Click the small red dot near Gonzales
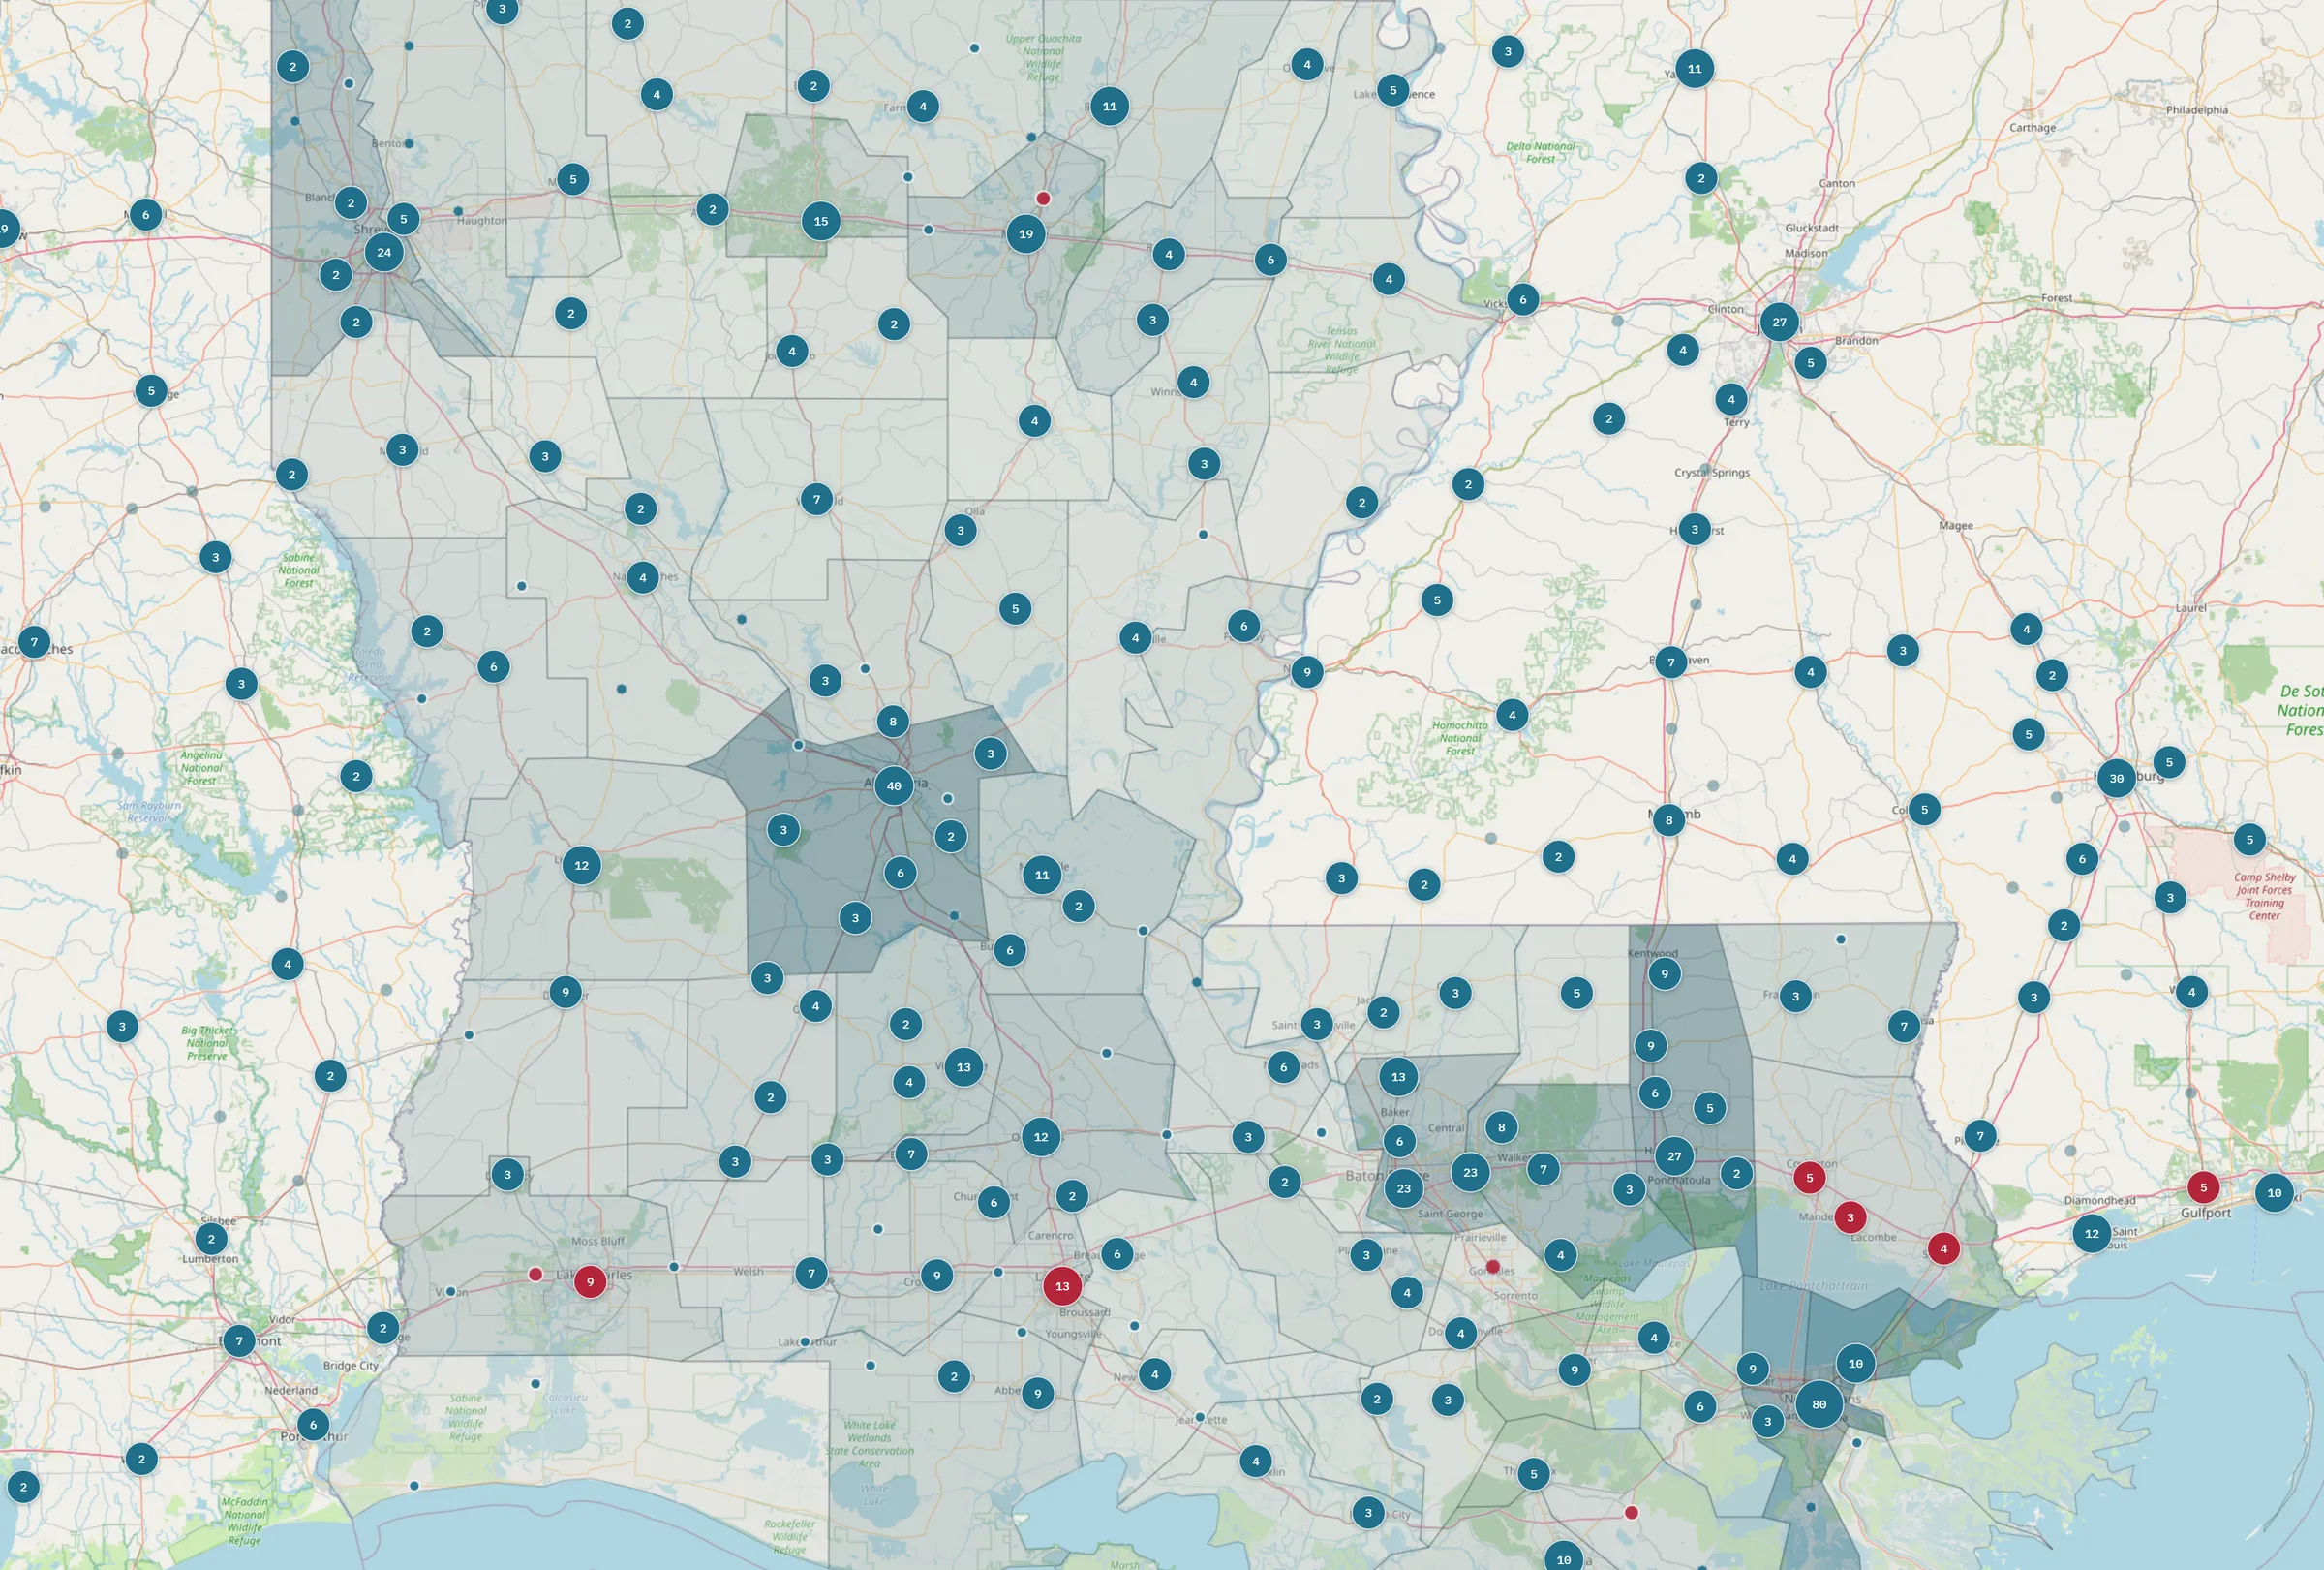 tap(1493, 1266)
